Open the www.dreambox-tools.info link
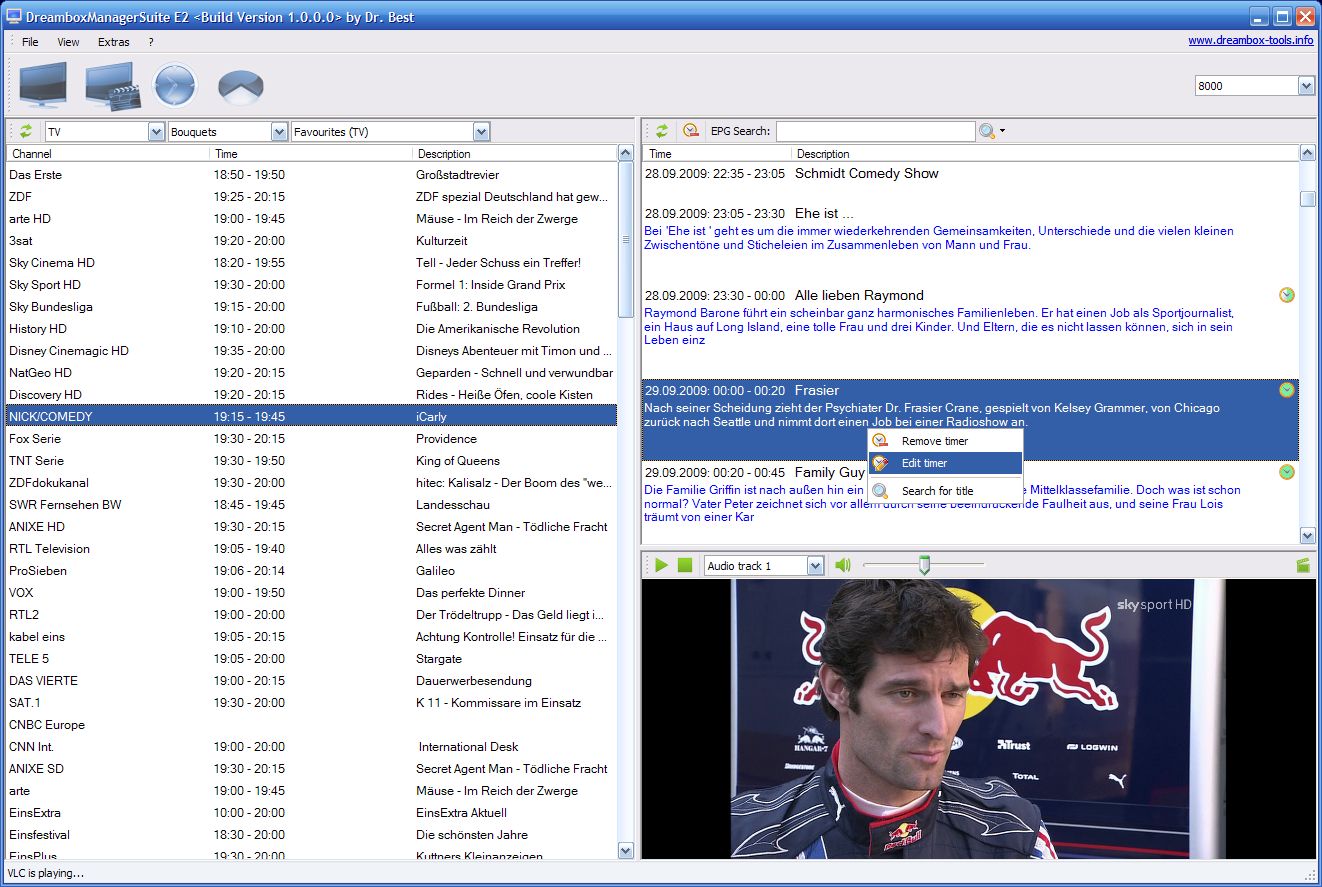Image resolution: width=1322 pixels, height=887 pixels. pyautogui.click(x=1250, y=40)
